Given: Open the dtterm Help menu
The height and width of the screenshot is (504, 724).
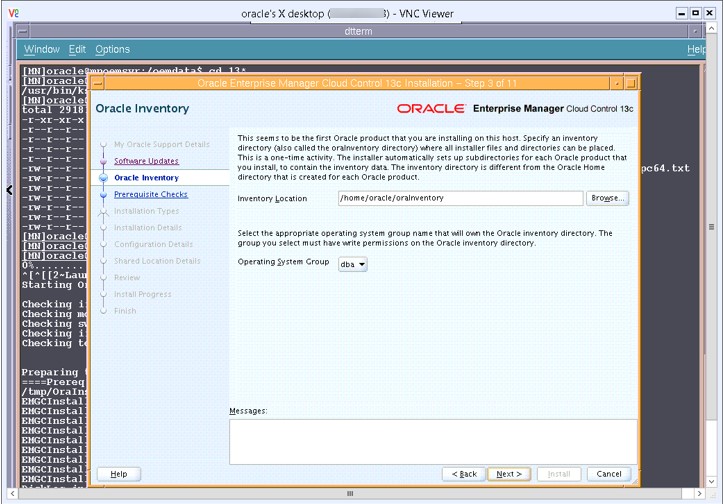Looking at the screenshot, I should (696, 49).
